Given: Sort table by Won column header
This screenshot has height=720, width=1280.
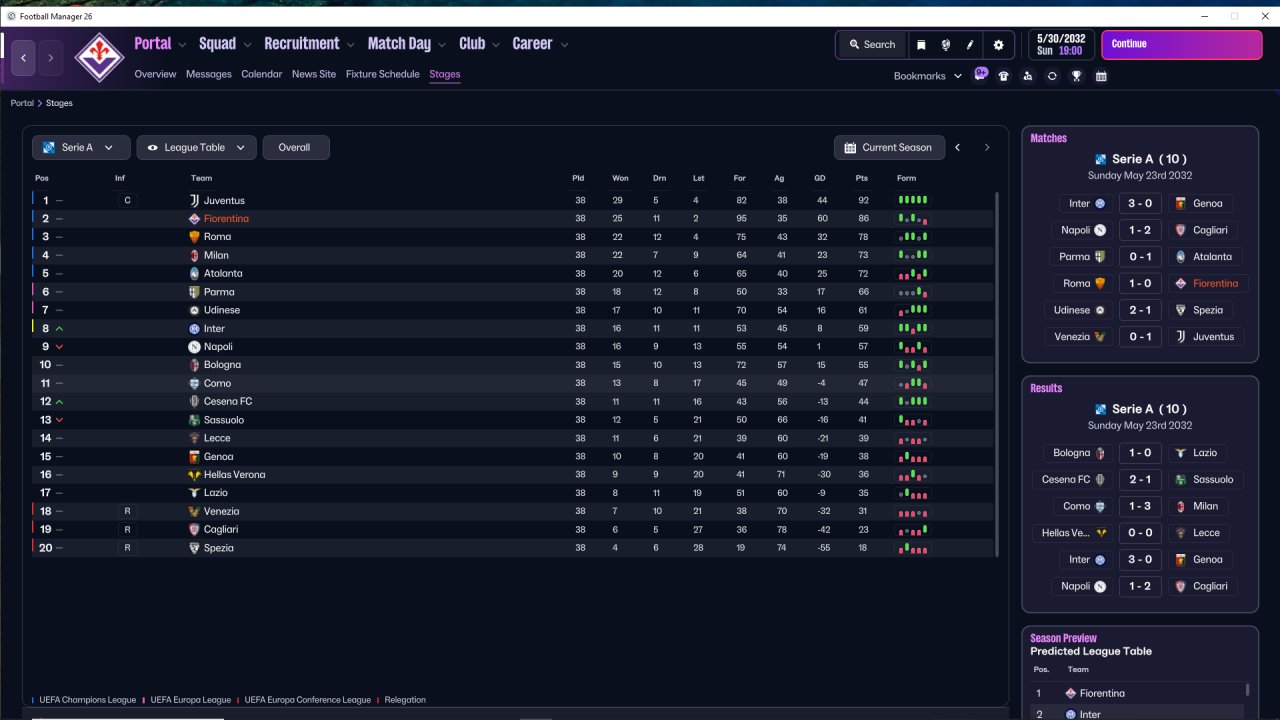Looking at the screenshot, I should [620, 178].
